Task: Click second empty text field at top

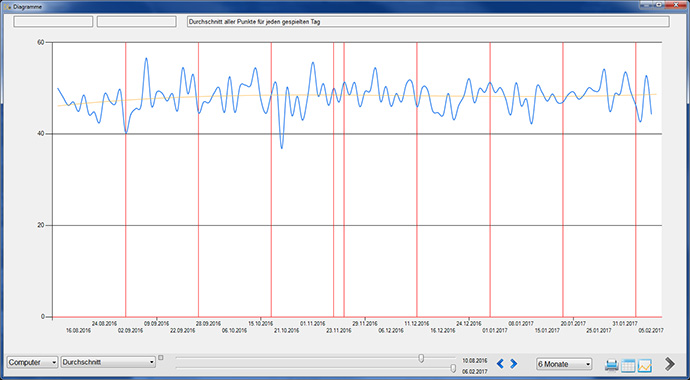Action: click(137, 22)
